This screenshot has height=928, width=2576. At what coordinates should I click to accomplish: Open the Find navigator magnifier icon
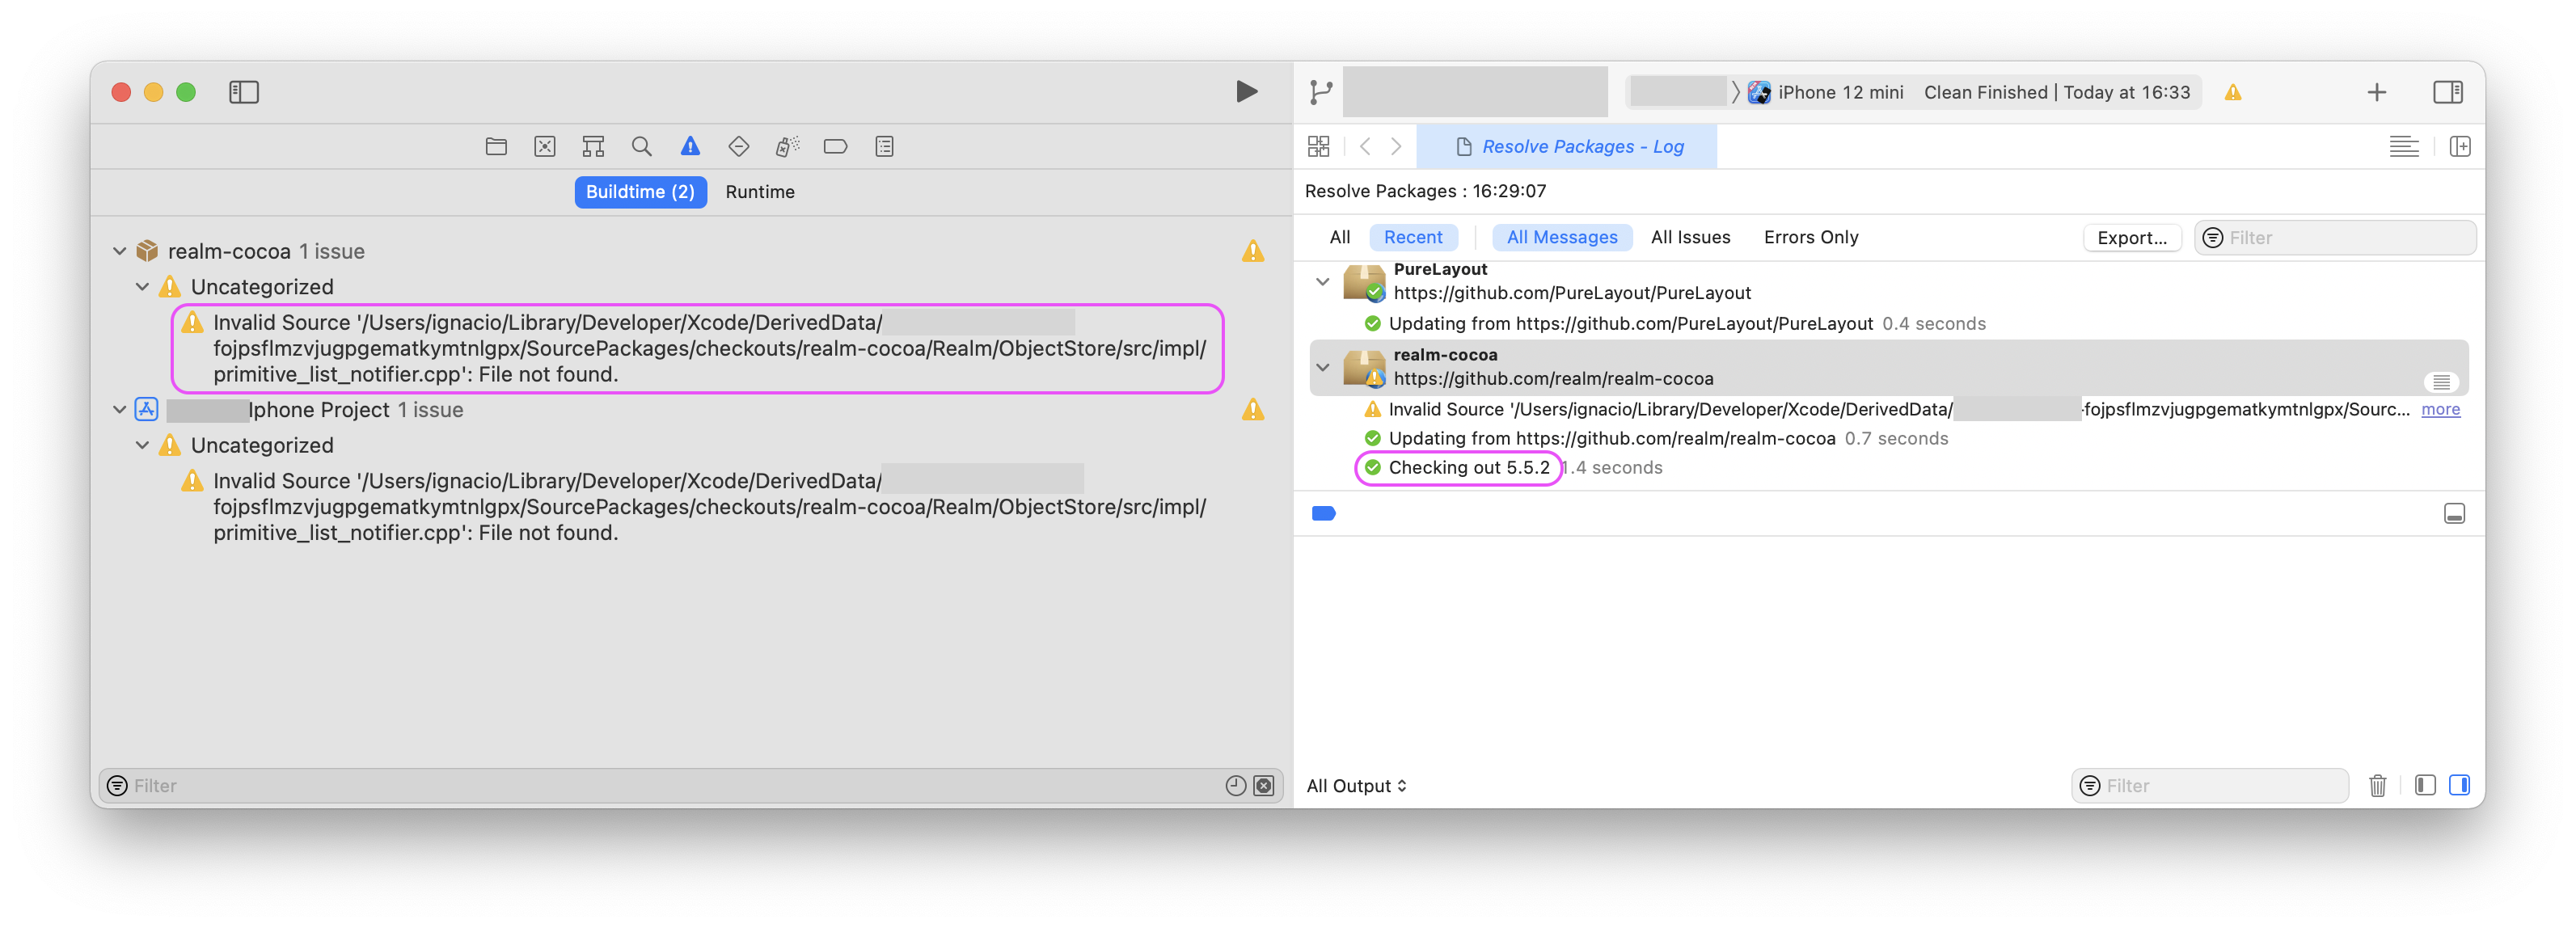point(641,147)
